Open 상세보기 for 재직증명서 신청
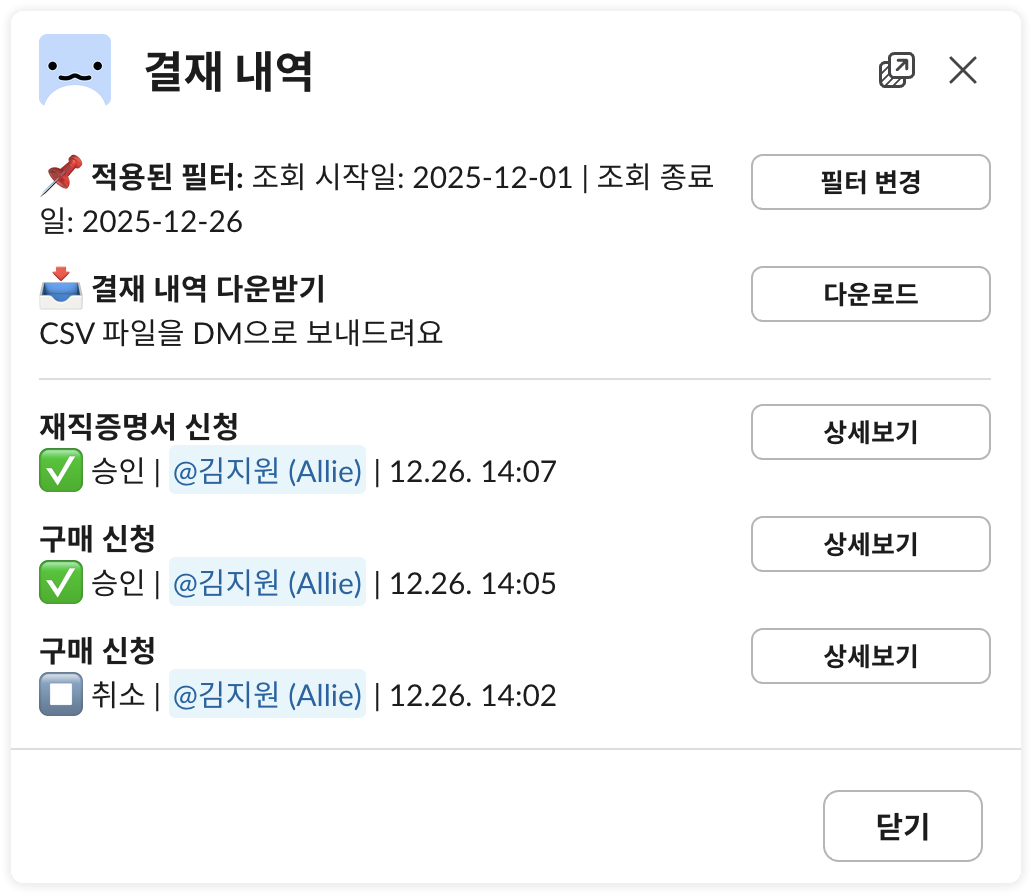The width and height of the screenshot is (1032, 894). (x=871, y=432)
